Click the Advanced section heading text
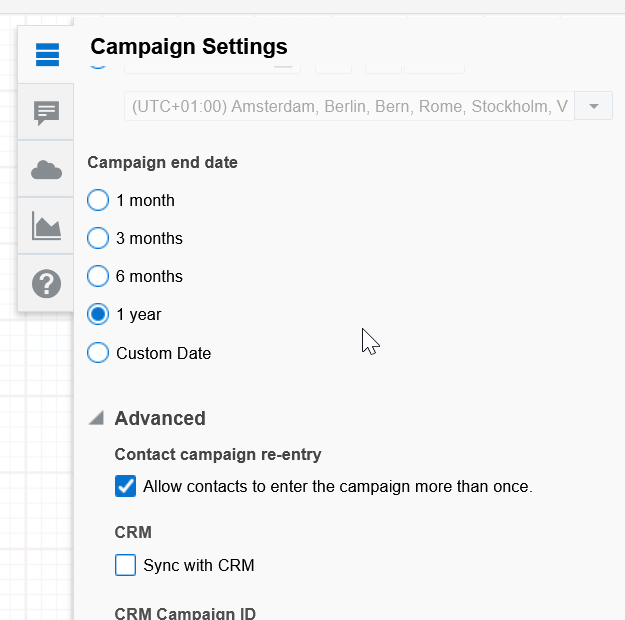 pos(160,419)
